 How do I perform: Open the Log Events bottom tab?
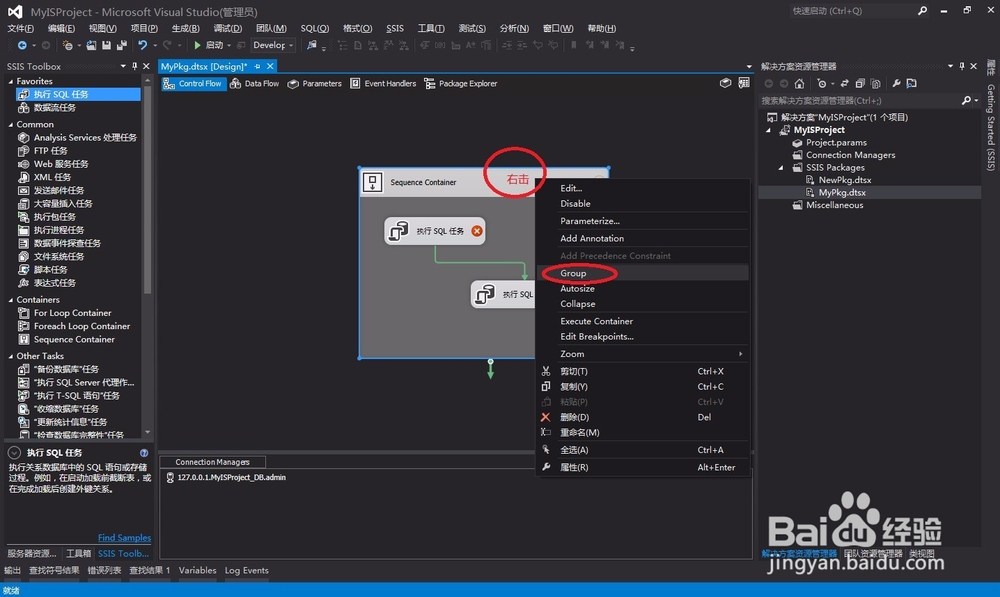[246, 570]
